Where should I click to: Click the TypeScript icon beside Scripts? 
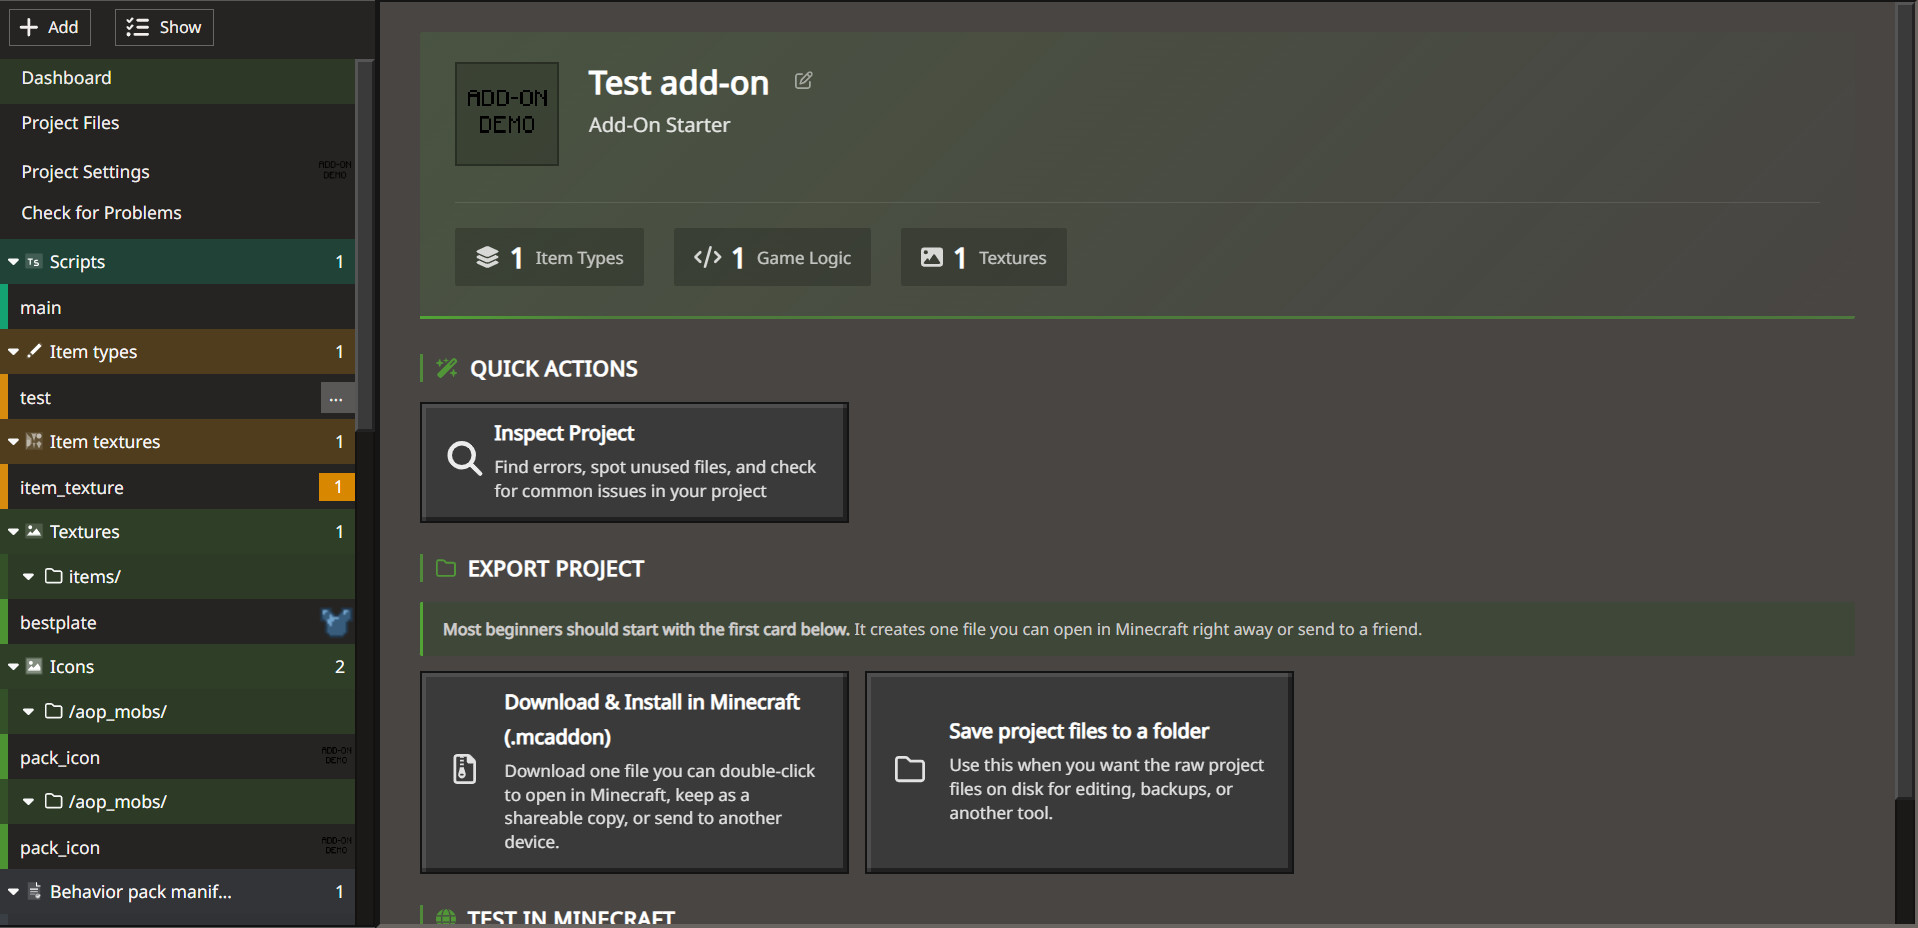click(34, 262)
